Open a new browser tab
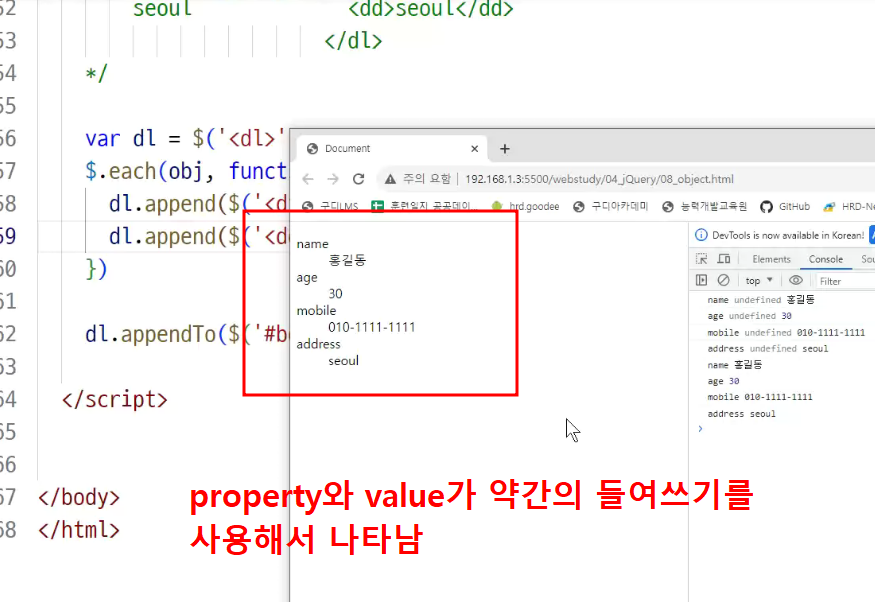This screenshot has width=875, height=602. [504, 149]
